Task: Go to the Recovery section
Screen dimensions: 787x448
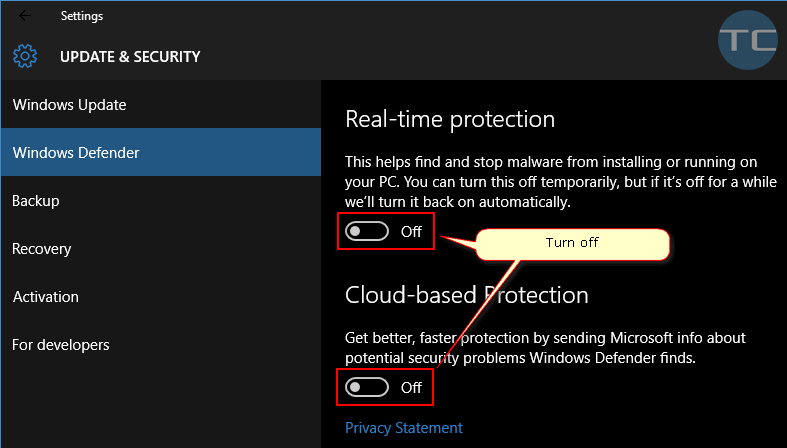Action: tap(161, 249)
